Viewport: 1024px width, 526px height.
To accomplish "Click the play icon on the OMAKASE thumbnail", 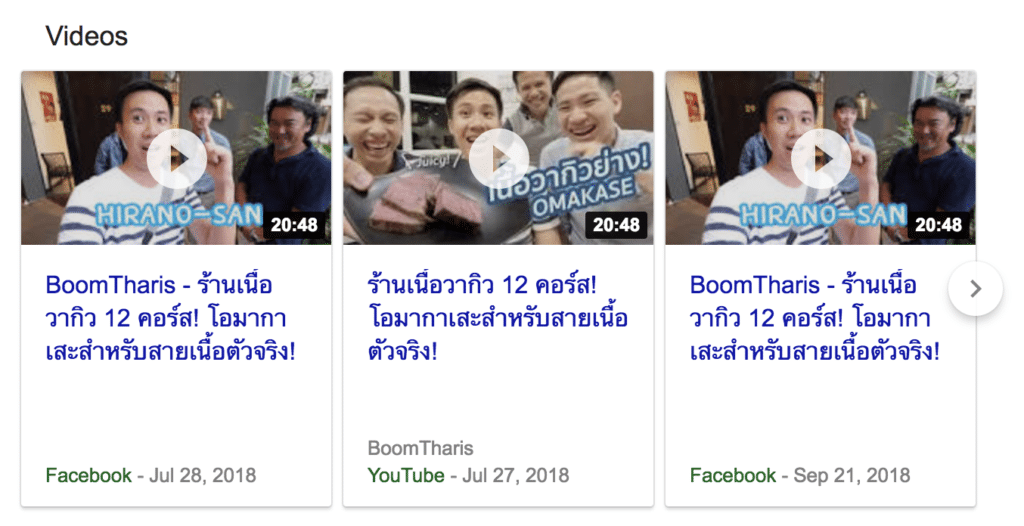I will (499, 159).
